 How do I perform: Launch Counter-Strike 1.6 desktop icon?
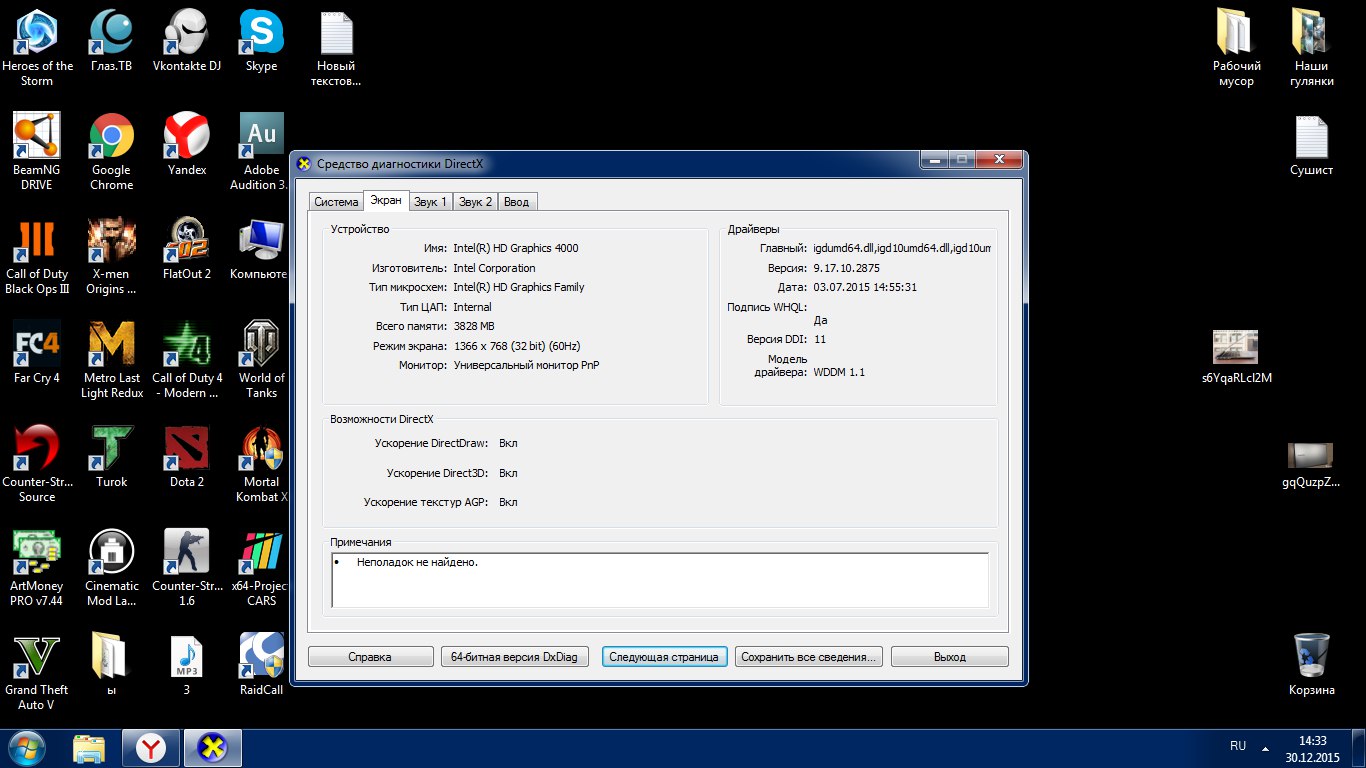[186, 568]
